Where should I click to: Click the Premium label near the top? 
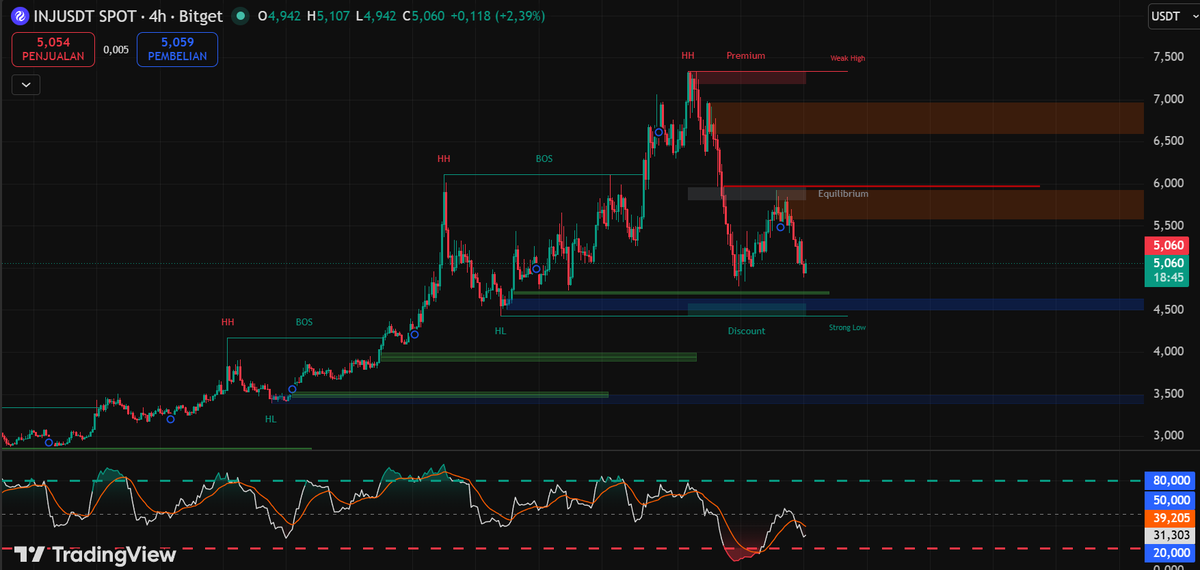tap(746, 56)
